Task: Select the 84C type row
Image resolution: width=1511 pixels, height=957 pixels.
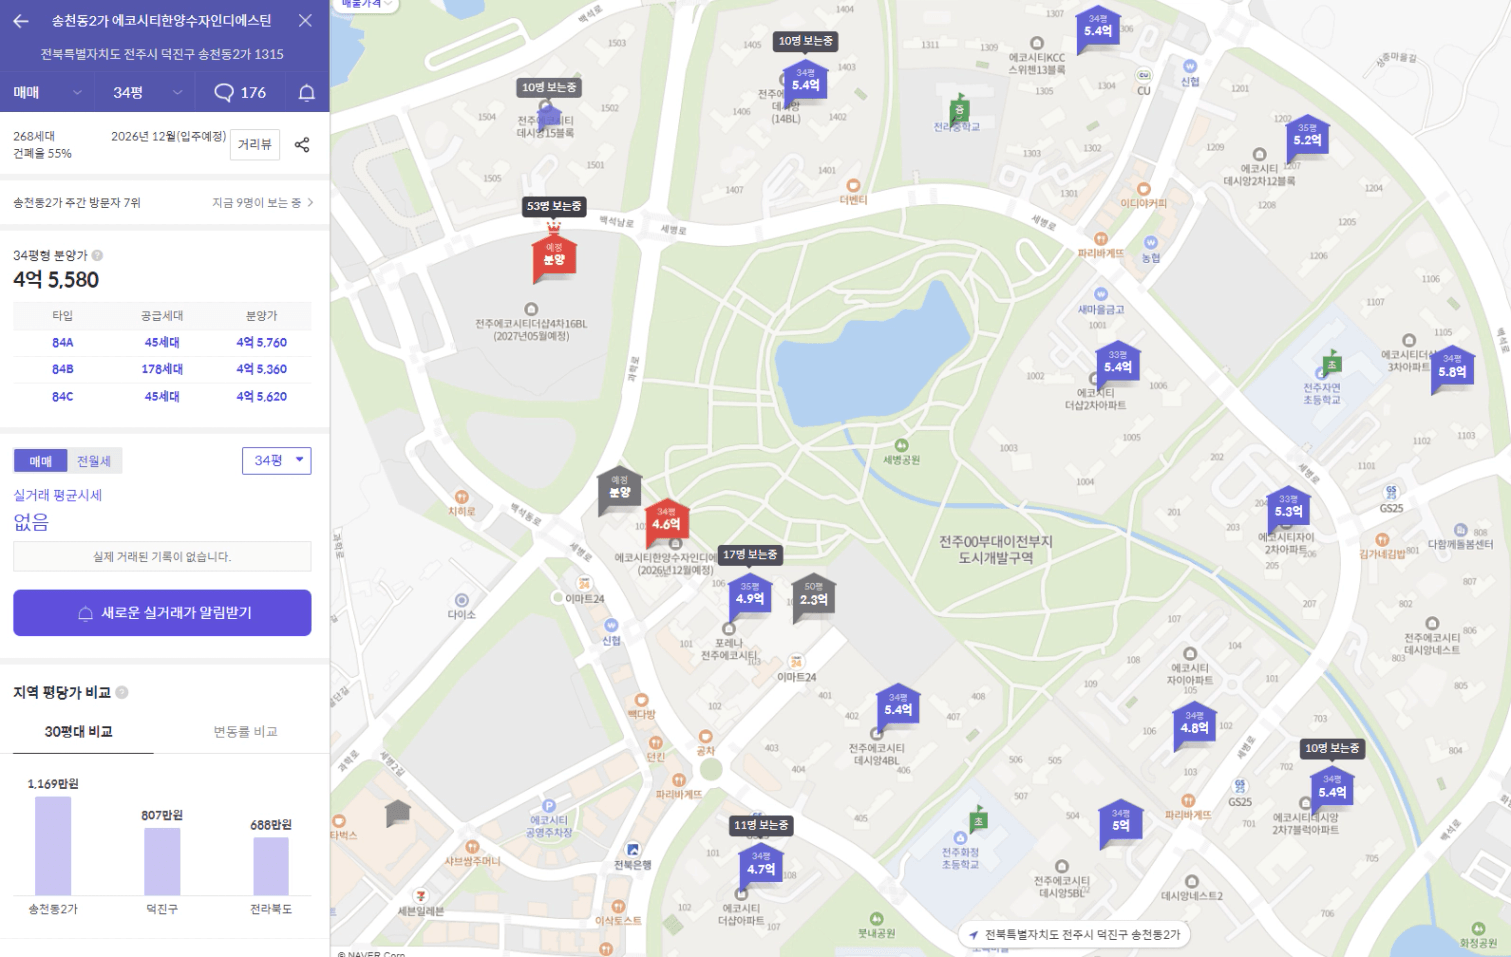Action: pos(162,396)
